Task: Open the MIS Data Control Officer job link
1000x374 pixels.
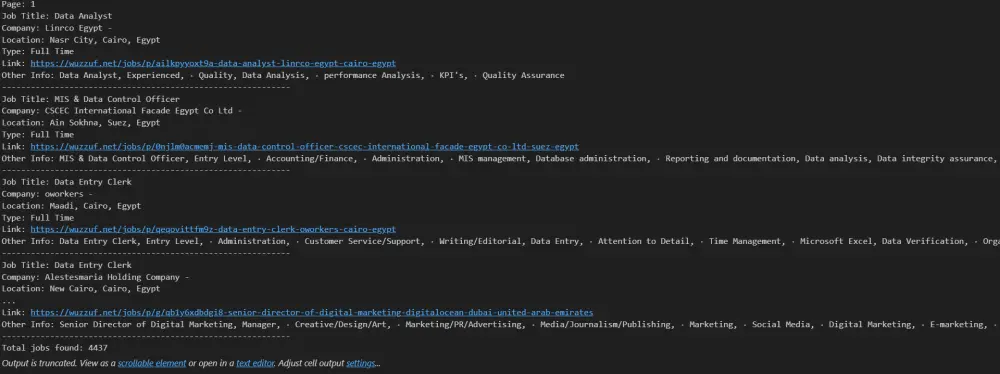Action: (x=305, y=146)
